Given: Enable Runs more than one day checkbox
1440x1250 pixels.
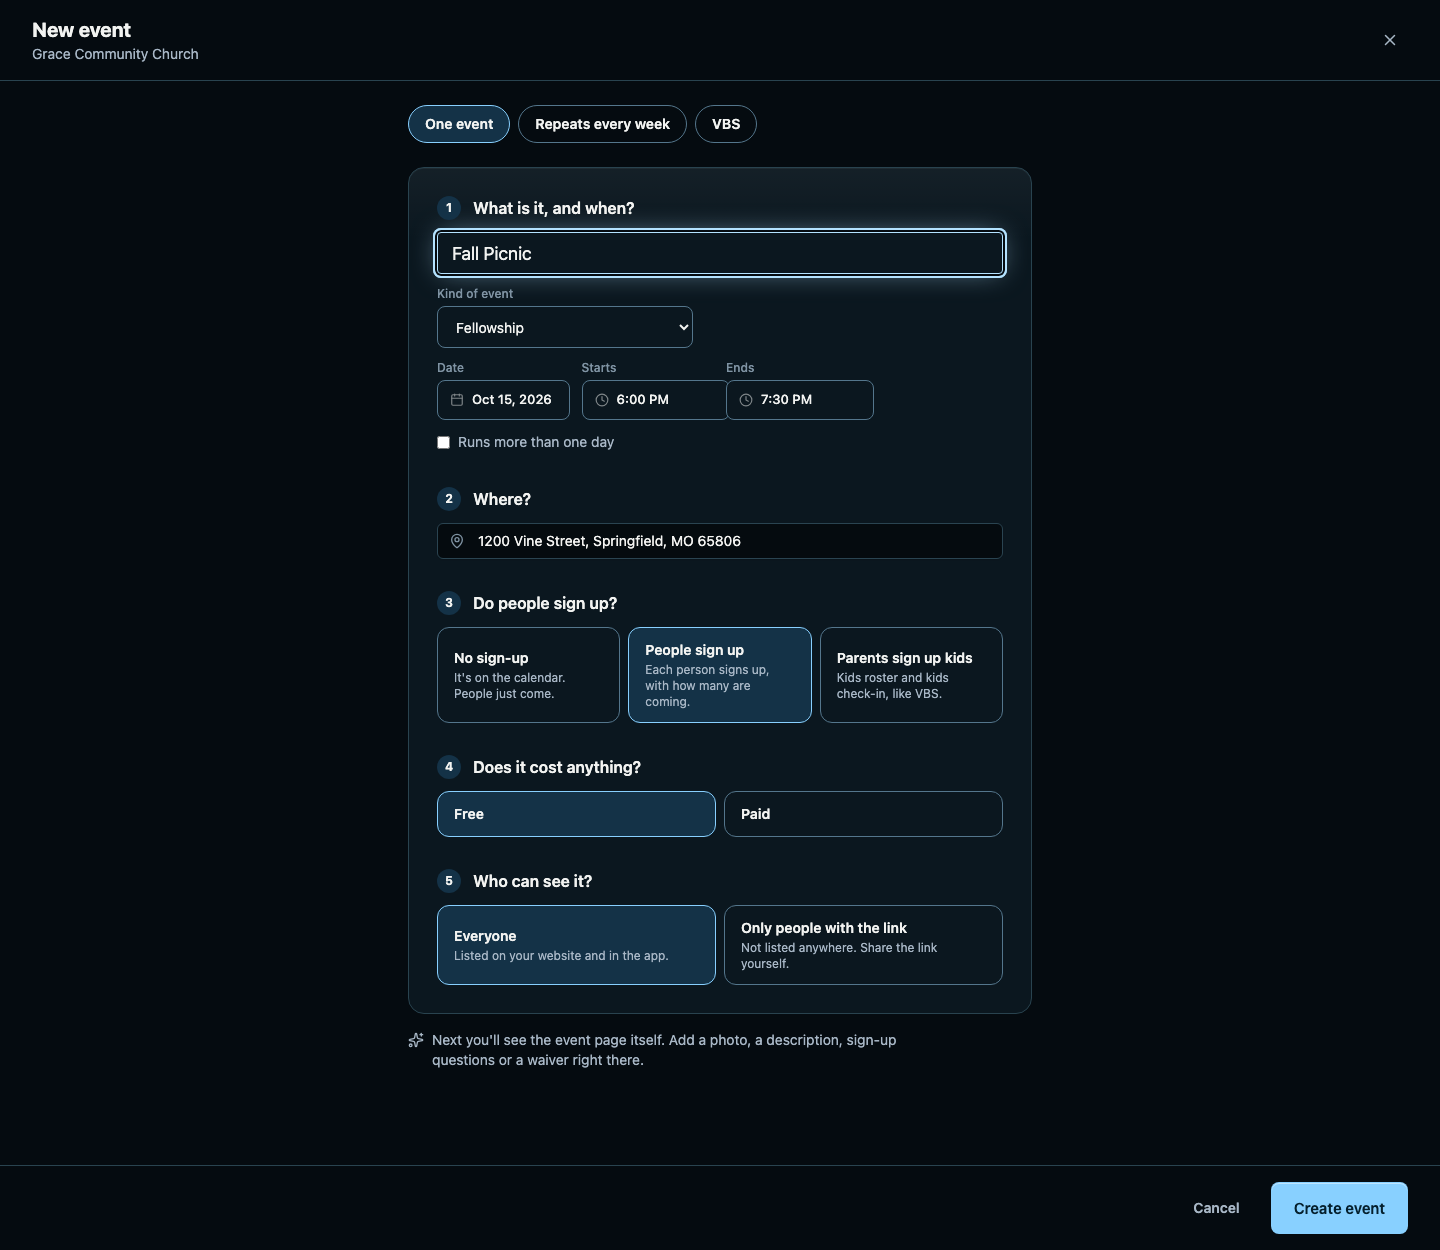Looking at the screenshot, I should point(444,442).
